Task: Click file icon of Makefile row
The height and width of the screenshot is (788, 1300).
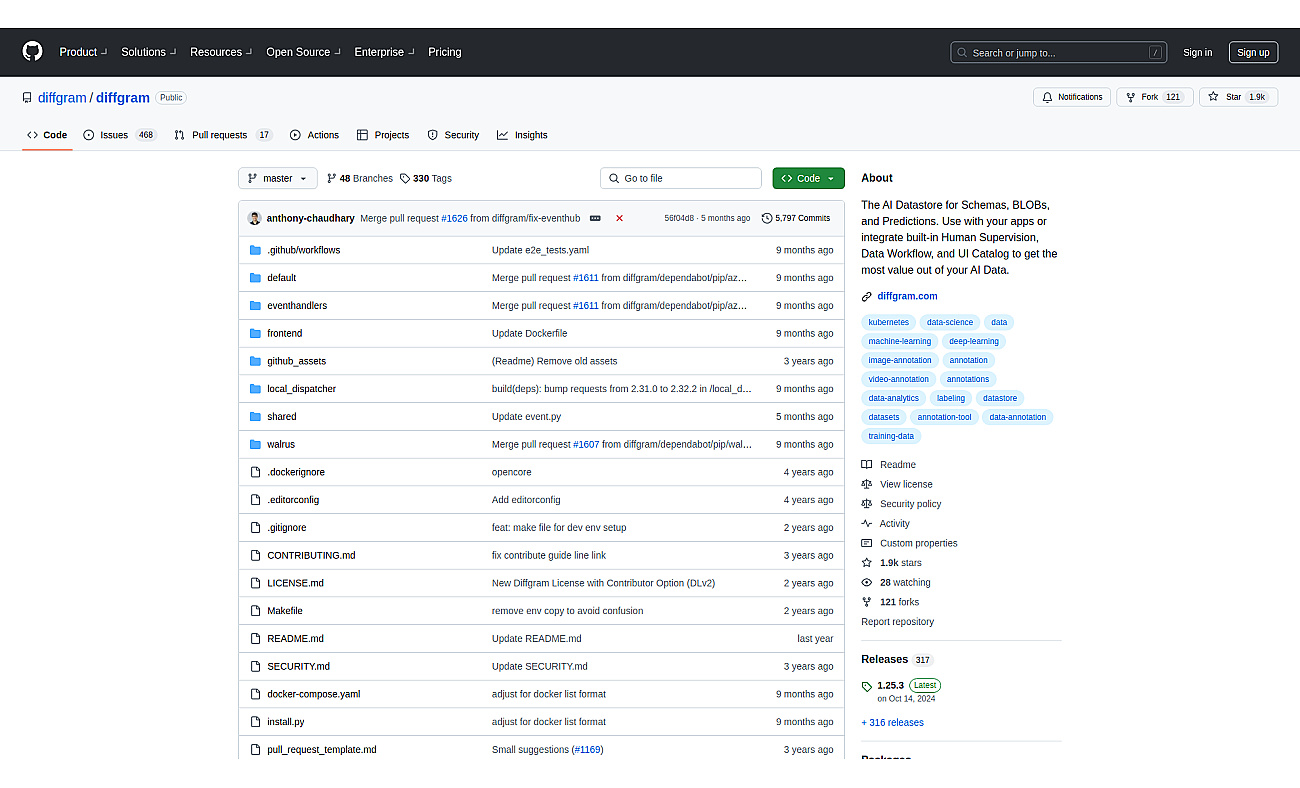Action: coord(256,611)
